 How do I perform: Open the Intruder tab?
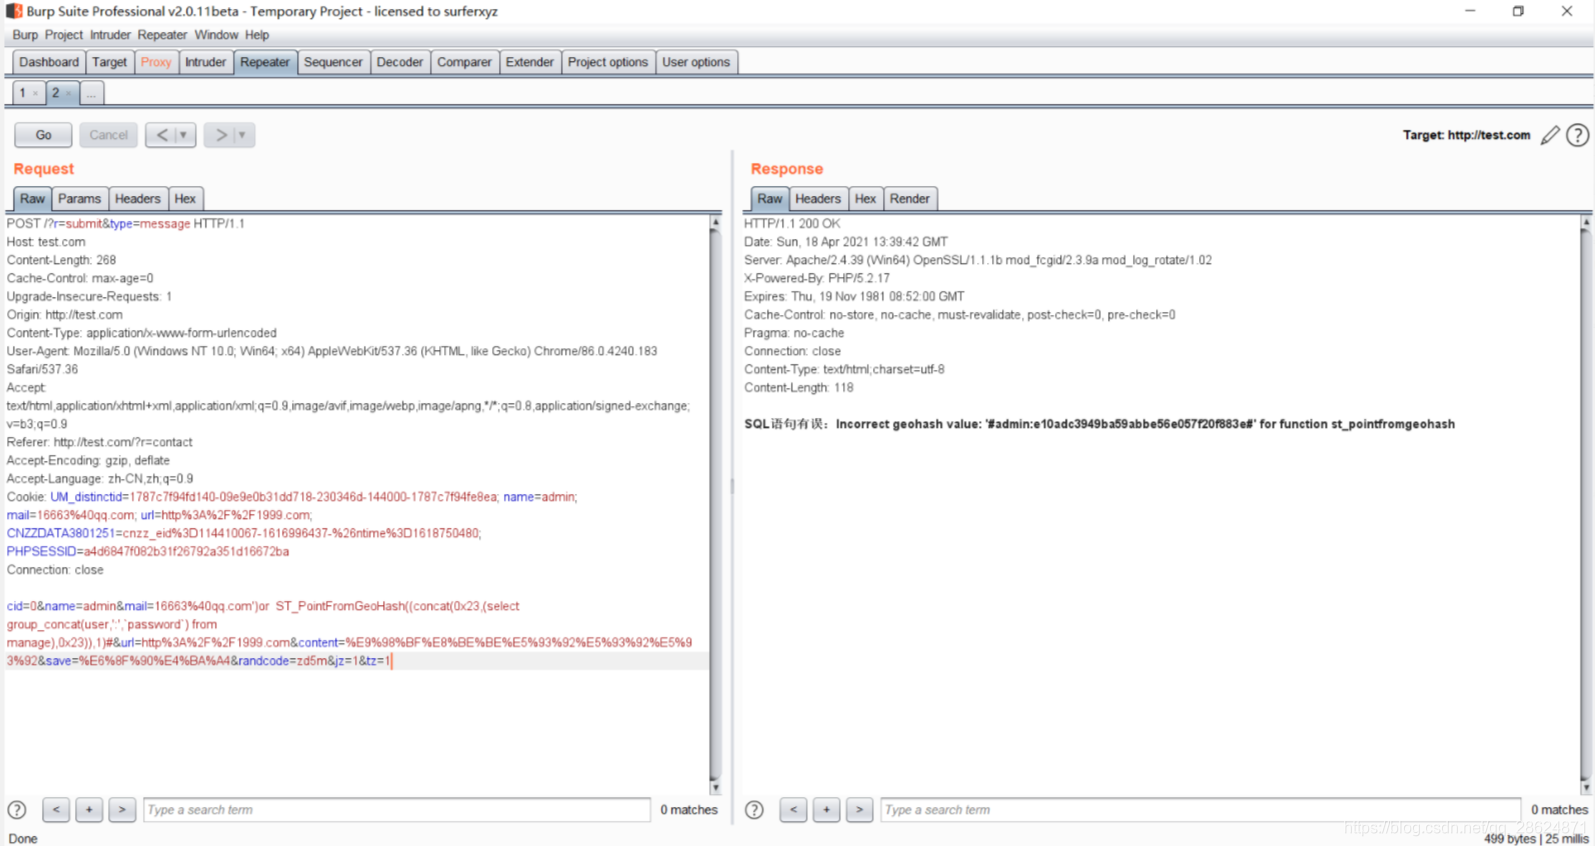click(205, 62)
